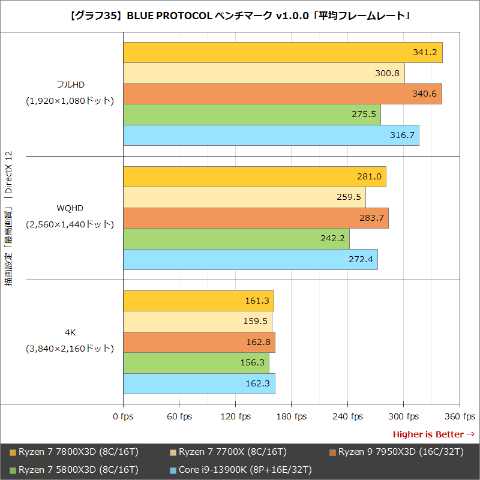The image size is (480, 480).
Task: Click the 240 fps axis tick label
Action: tap(348, 417)
